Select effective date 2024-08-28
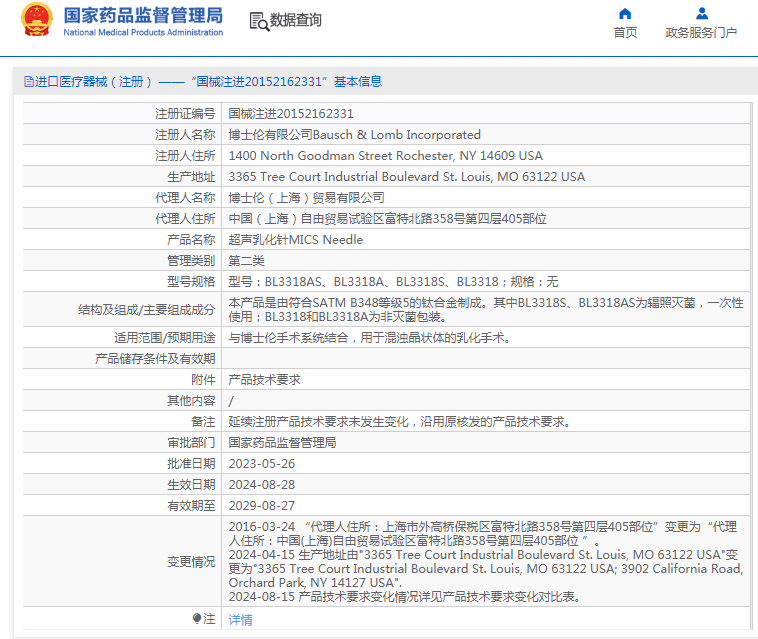The image size is (758, 639). click(262, 484)
